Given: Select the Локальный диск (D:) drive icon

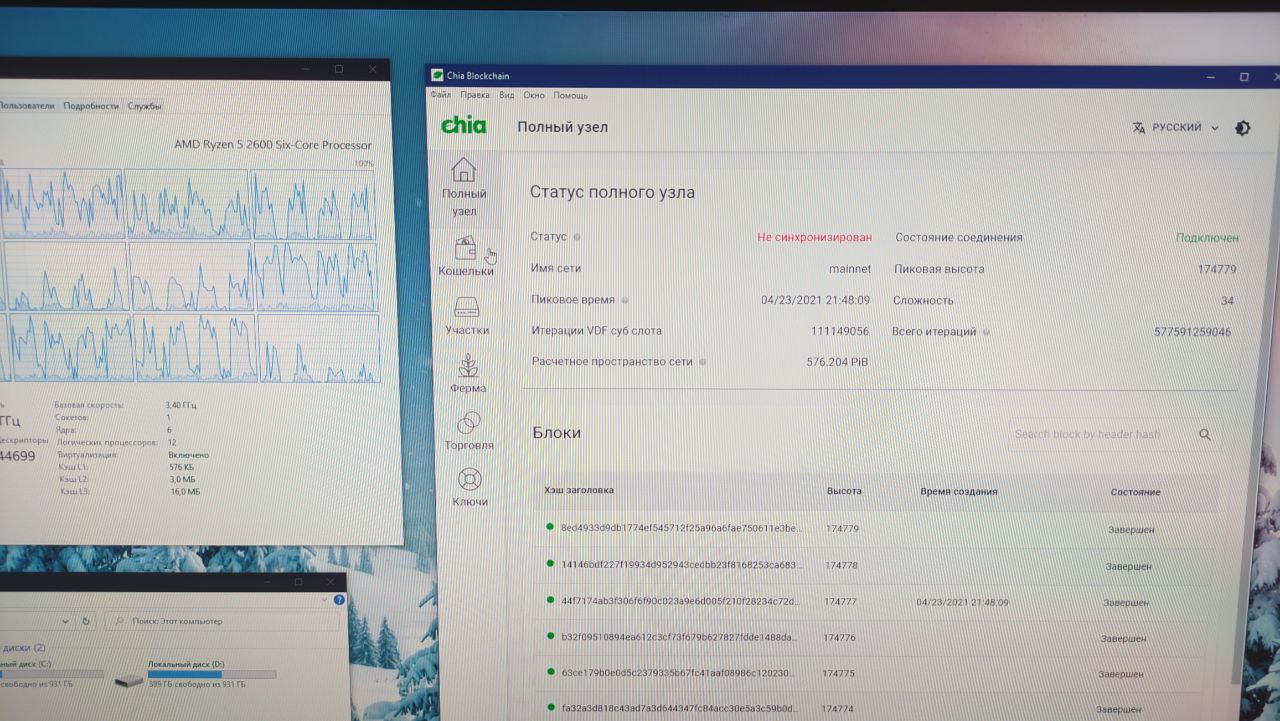Looking at the screenshot, I should tap(128, 681).
